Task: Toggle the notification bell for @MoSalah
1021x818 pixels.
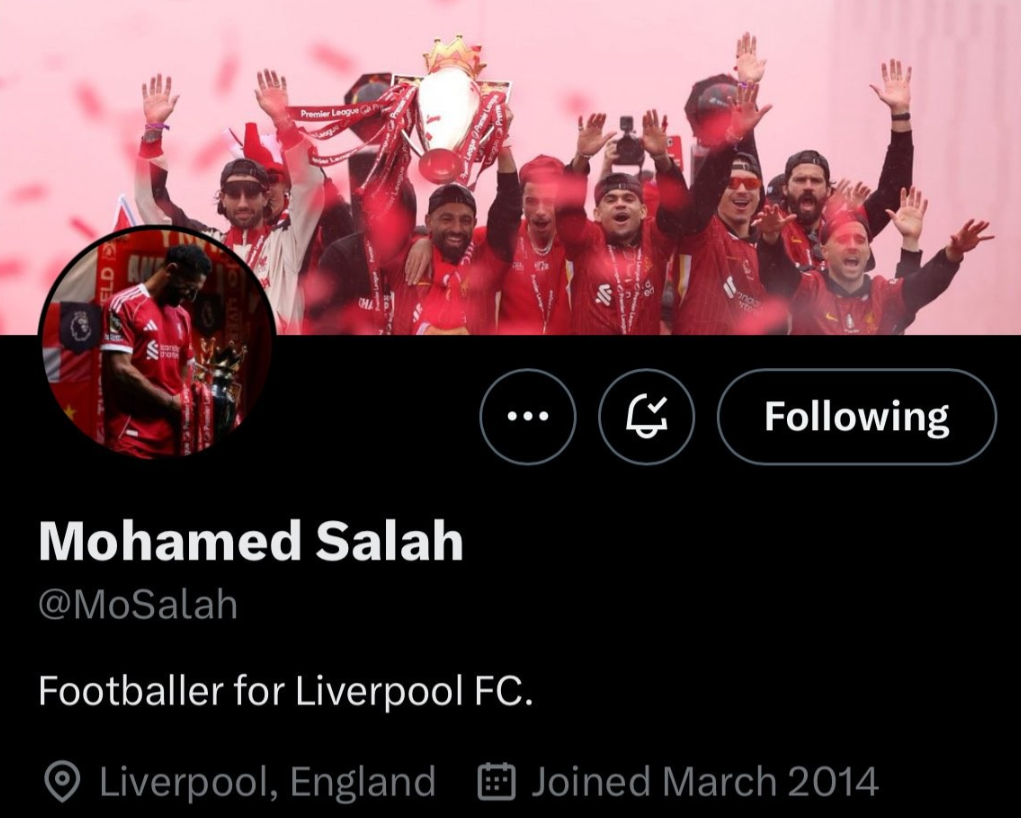Action: pyautogui.click(x=647, y=417)
